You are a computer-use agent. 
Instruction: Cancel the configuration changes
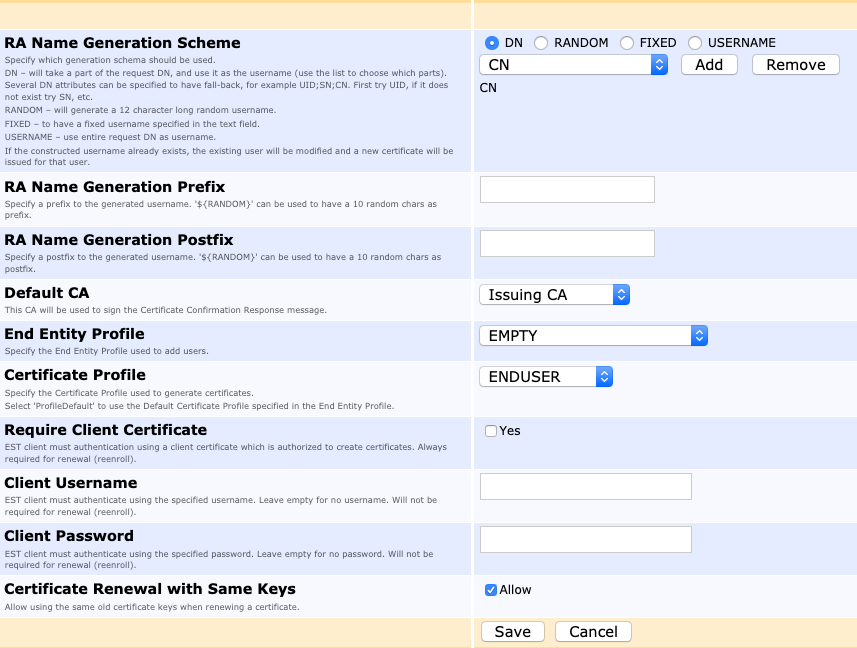point(592,631)
